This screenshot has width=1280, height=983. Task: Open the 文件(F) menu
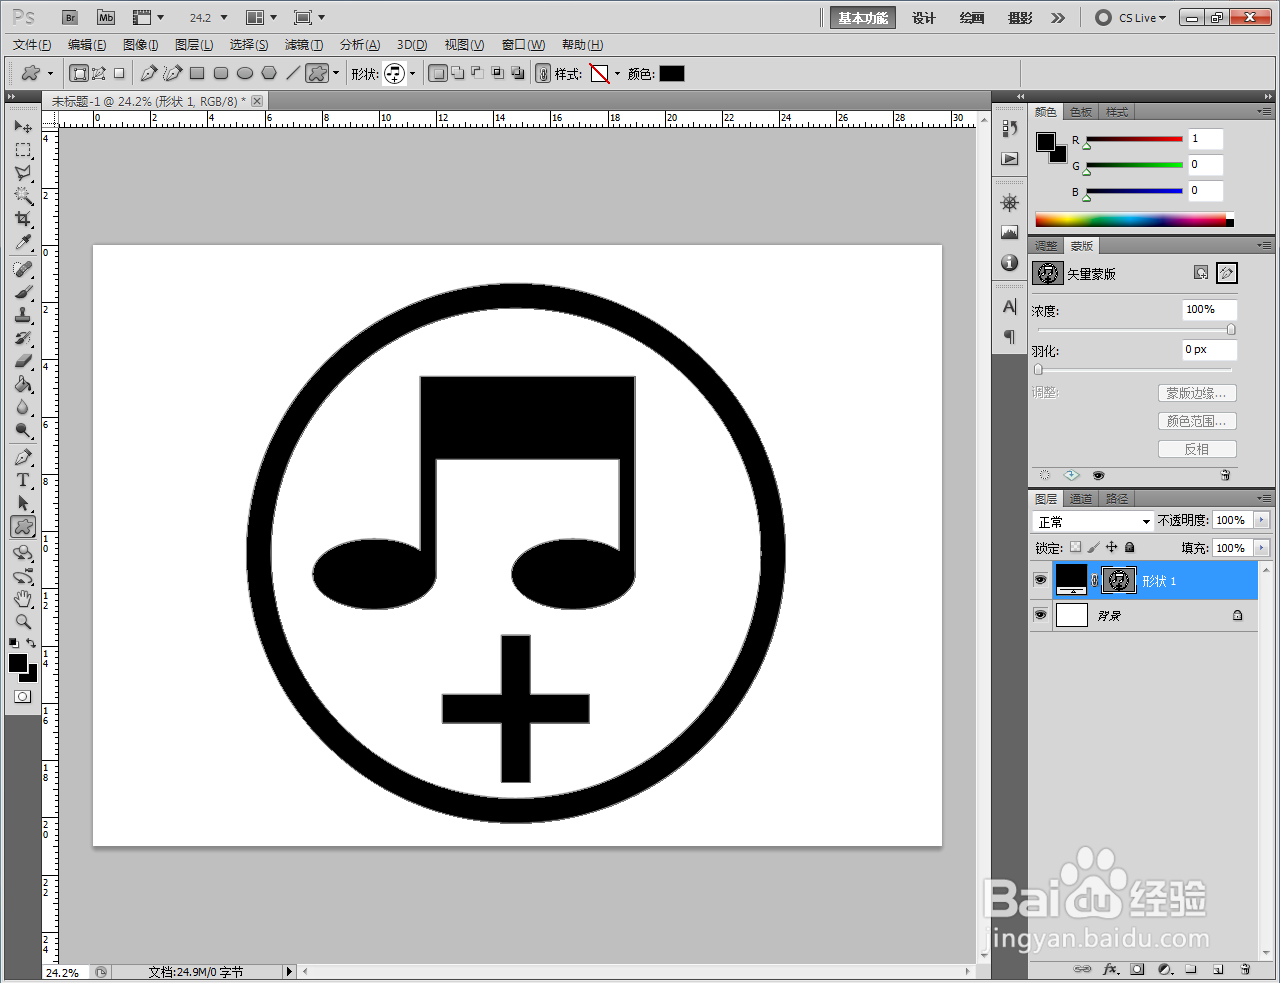[x=32, y=45]
